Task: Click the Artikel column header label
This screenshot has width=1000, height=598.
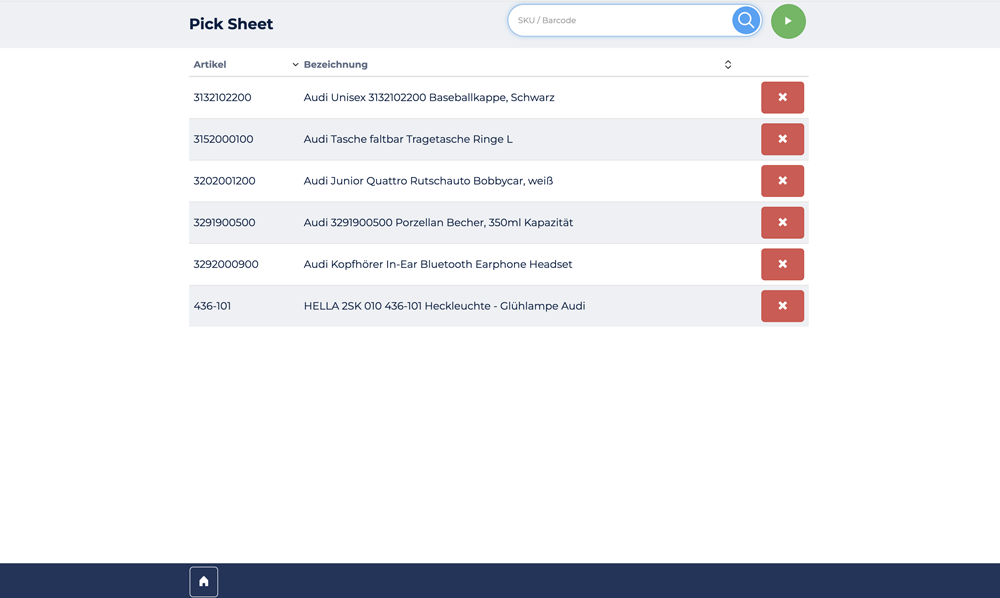Action: pyautogui.click(x=210, y=65)
